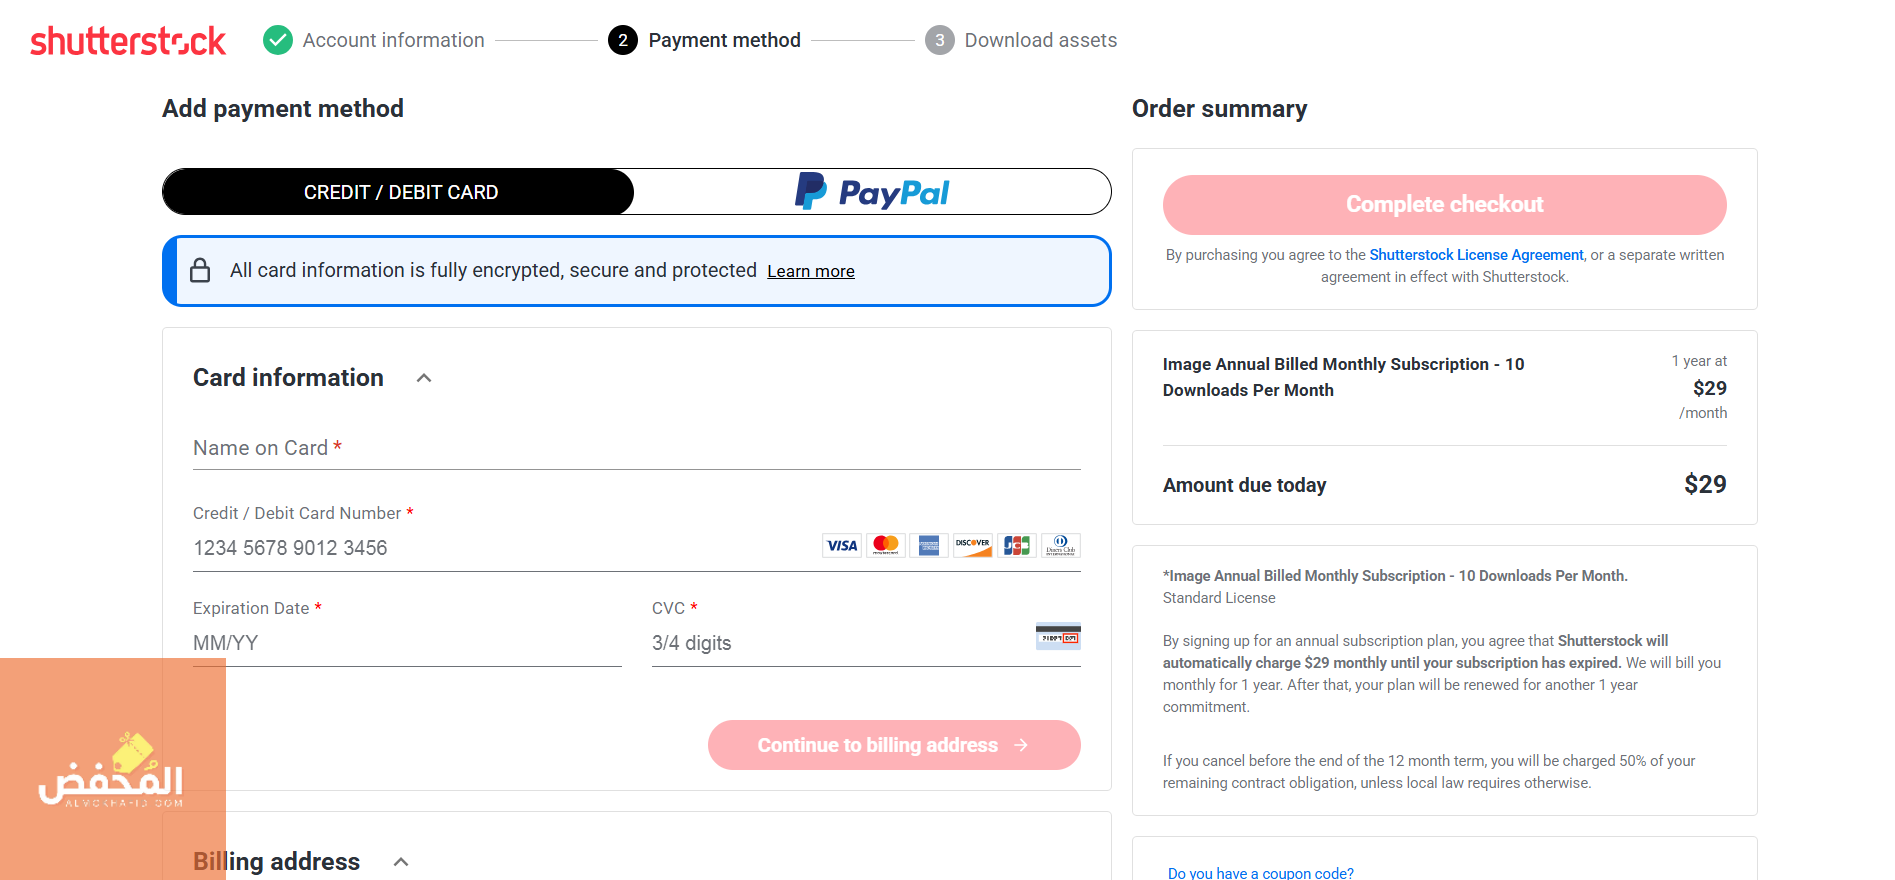This screenshot has height=880, width=1895.
Task: Click the Visa card icon
Action: (842, 546)
